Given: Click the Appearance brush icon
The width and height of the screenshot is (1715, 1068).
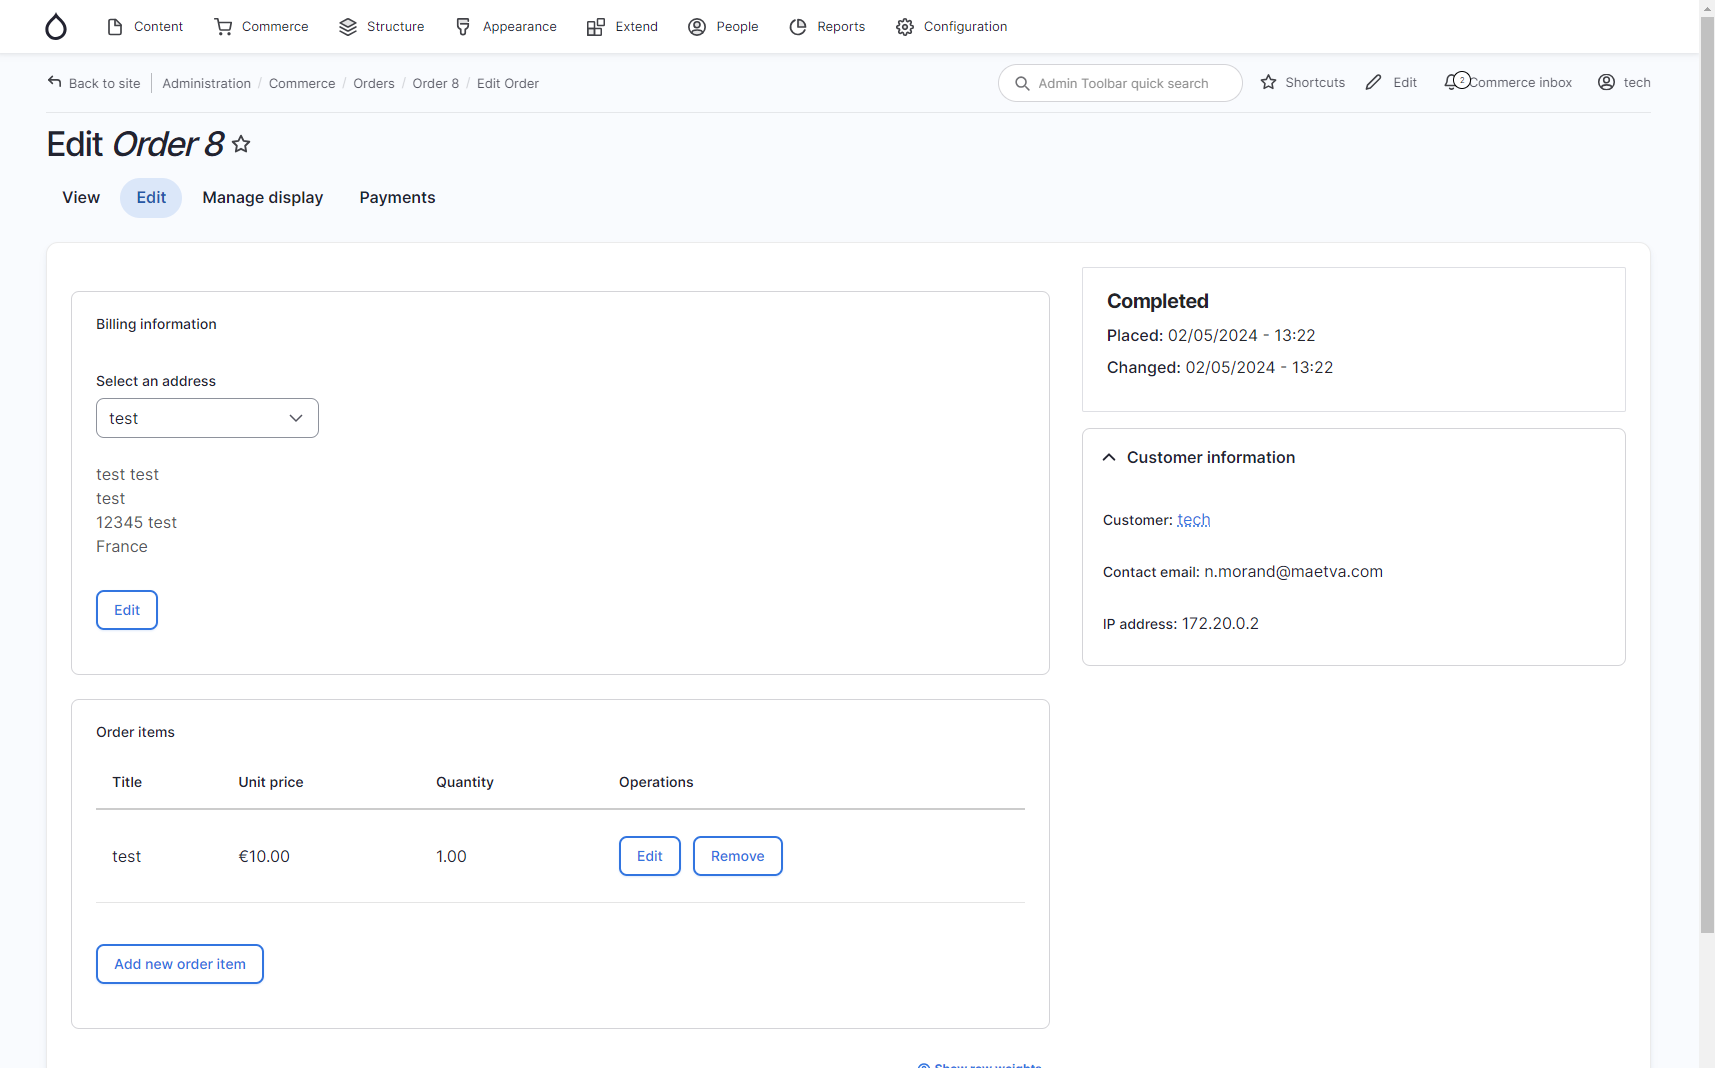Looking at the screenshot, I should 462,26.
